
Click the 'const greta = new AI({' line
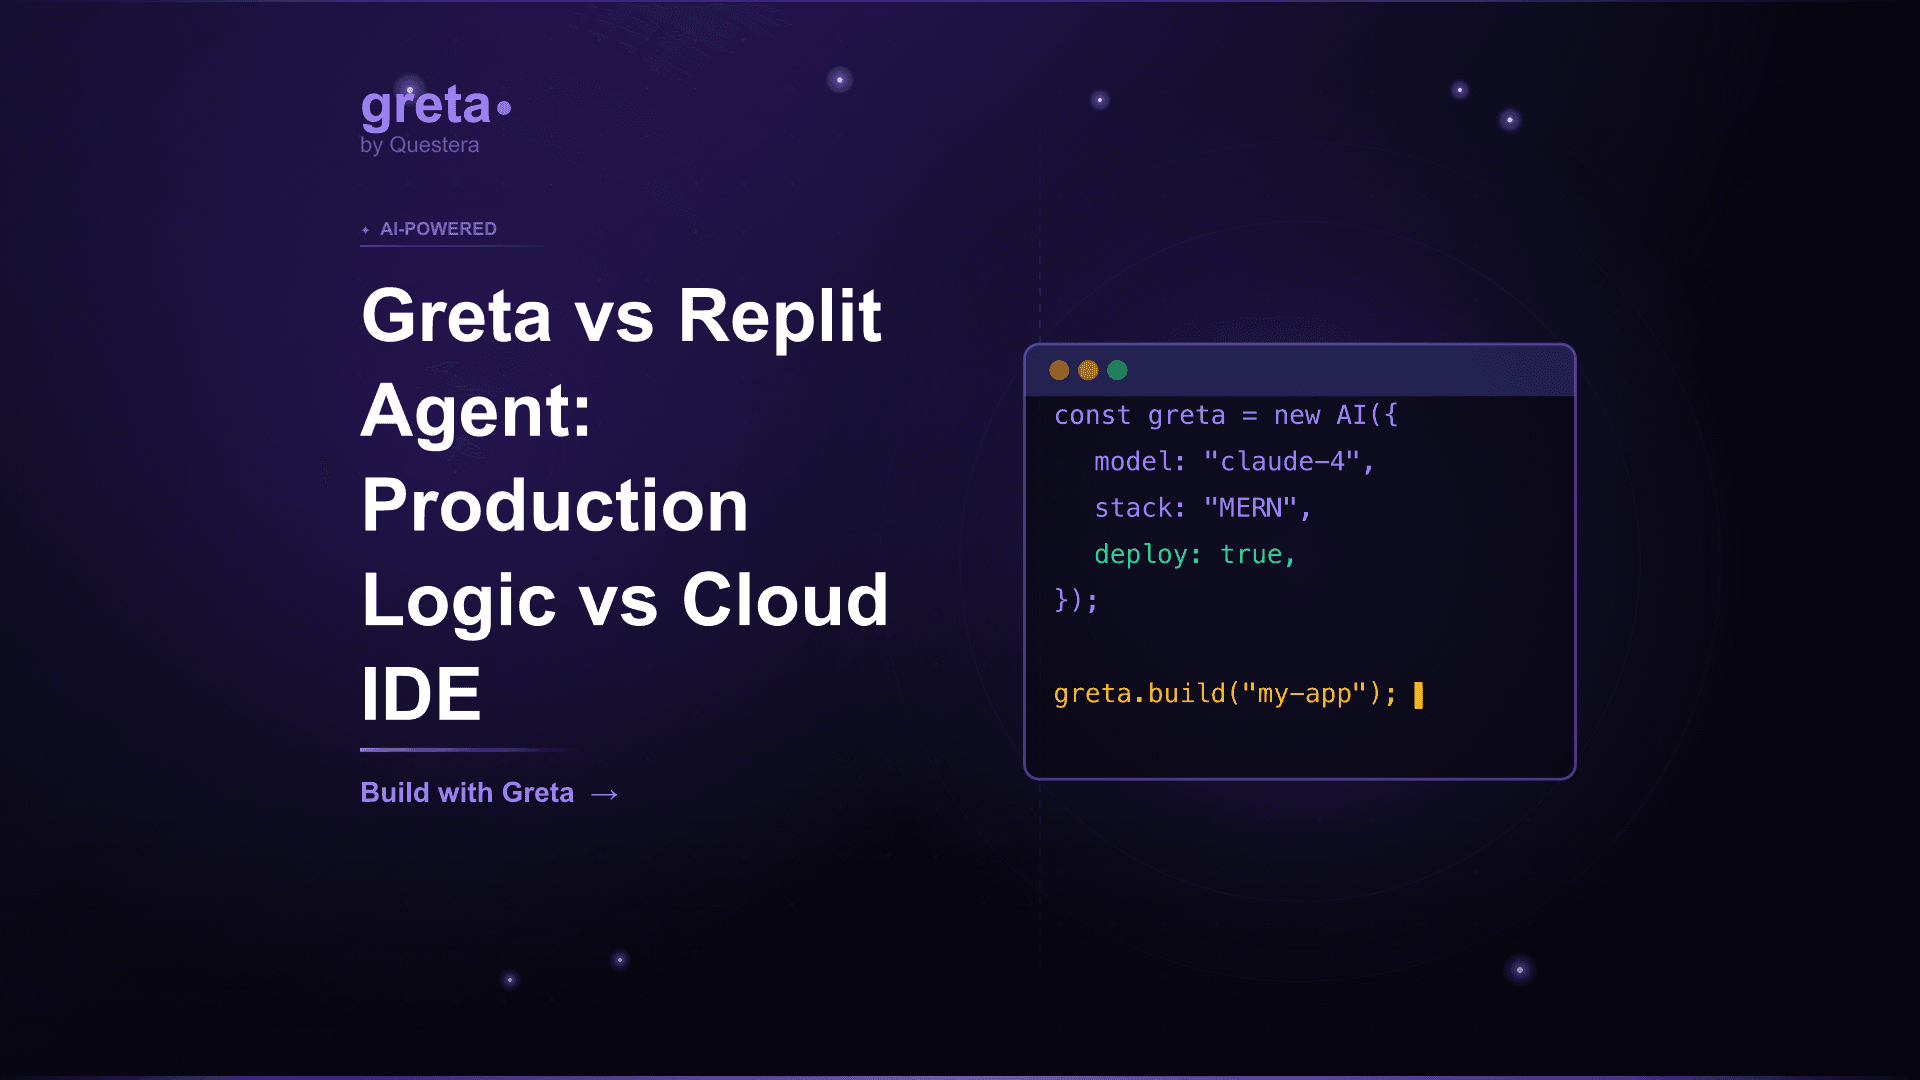tap(1226, 415)
